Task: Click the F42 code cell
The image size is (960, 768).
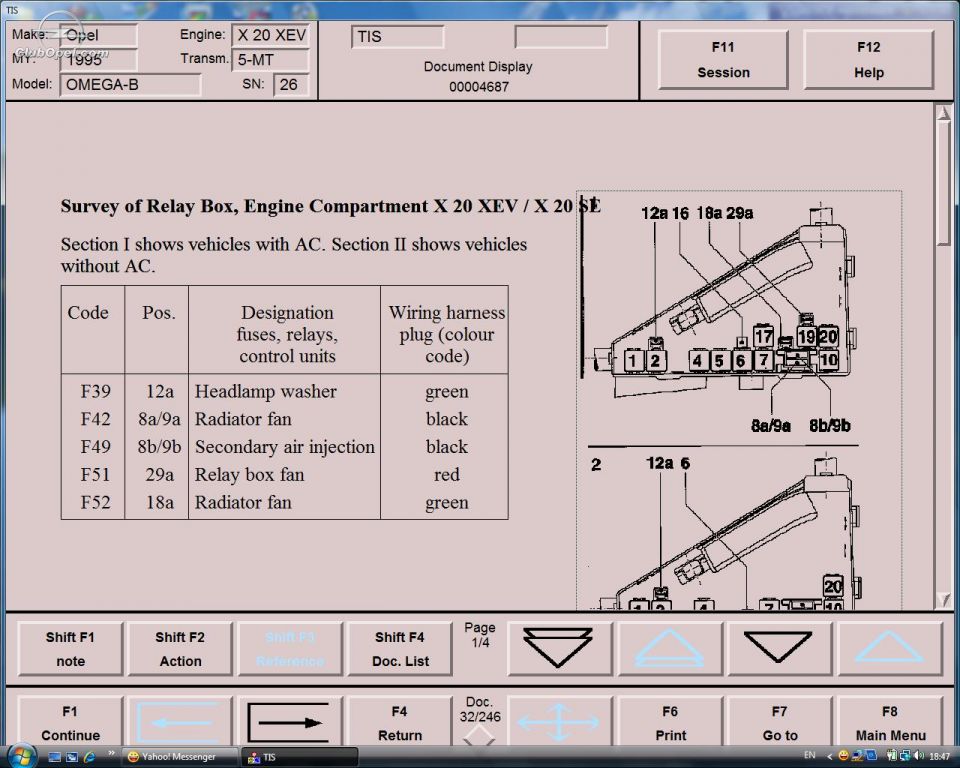Action: pos(95,419)
